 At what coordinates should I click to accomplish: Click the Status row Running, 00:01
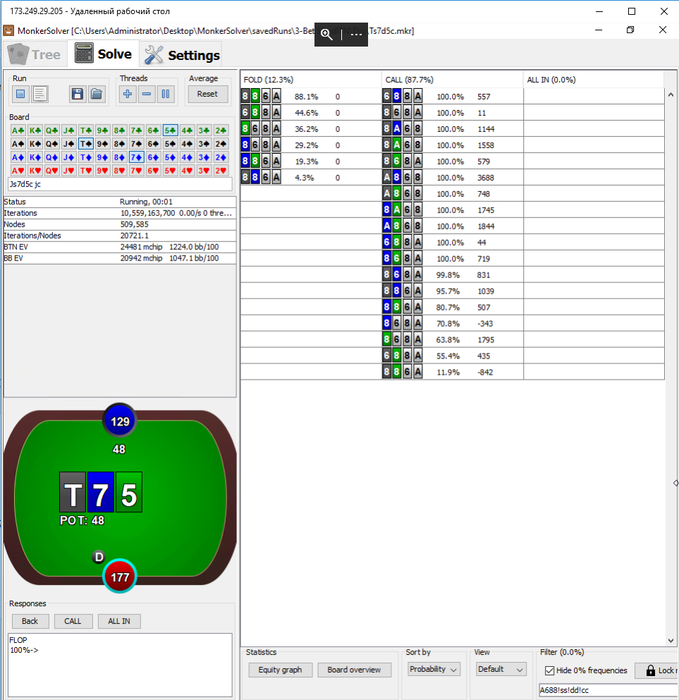tap(146, 202)
